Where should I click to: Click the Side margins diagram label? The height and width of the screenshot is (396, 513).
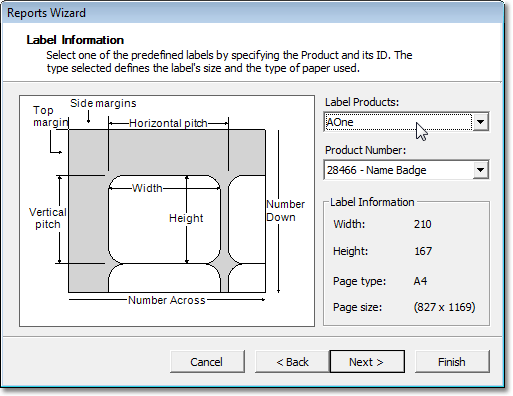click(103, 103)
